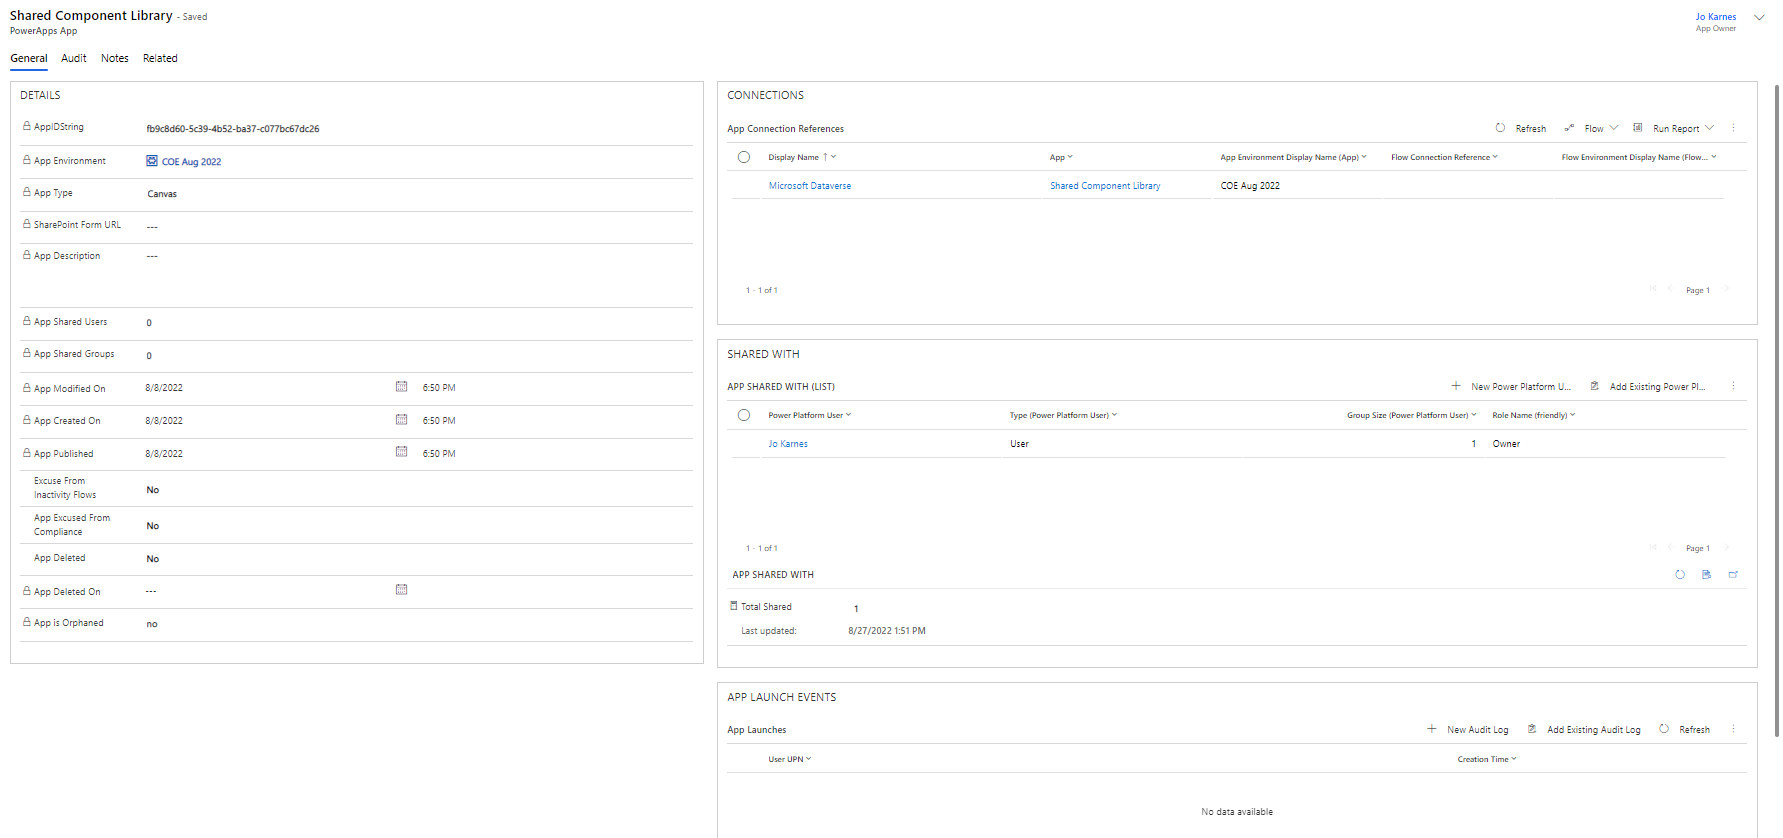This screenshot has height=838, width=1783.
Task: Click the view records icon in App Shared With
Action: [1706, 575]
